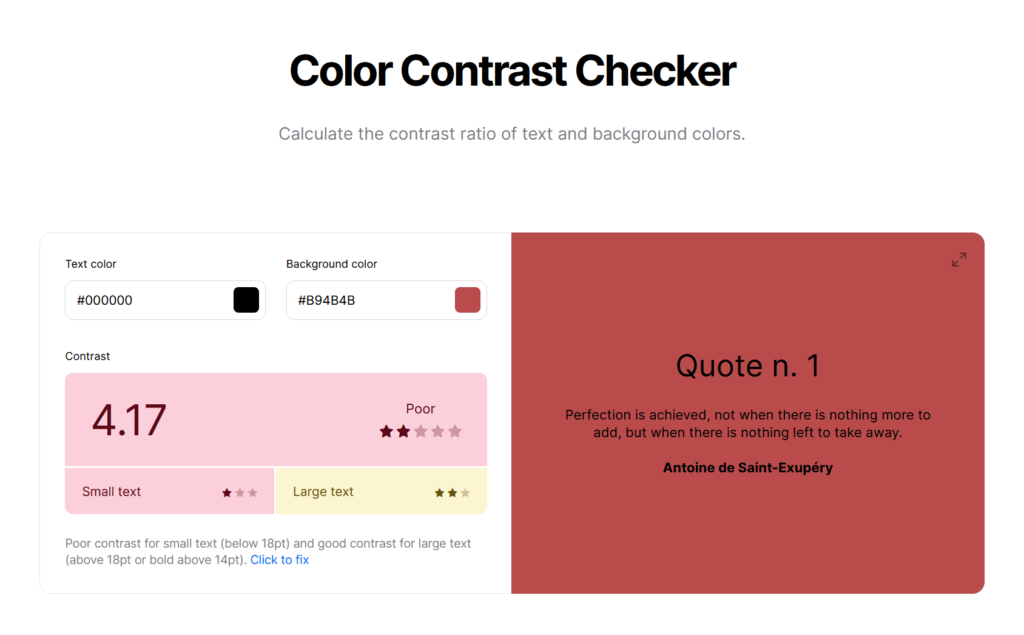The image size is (1024, 635).
Task: Click the expand fullscreen preview icon
Action: point(958,260)
